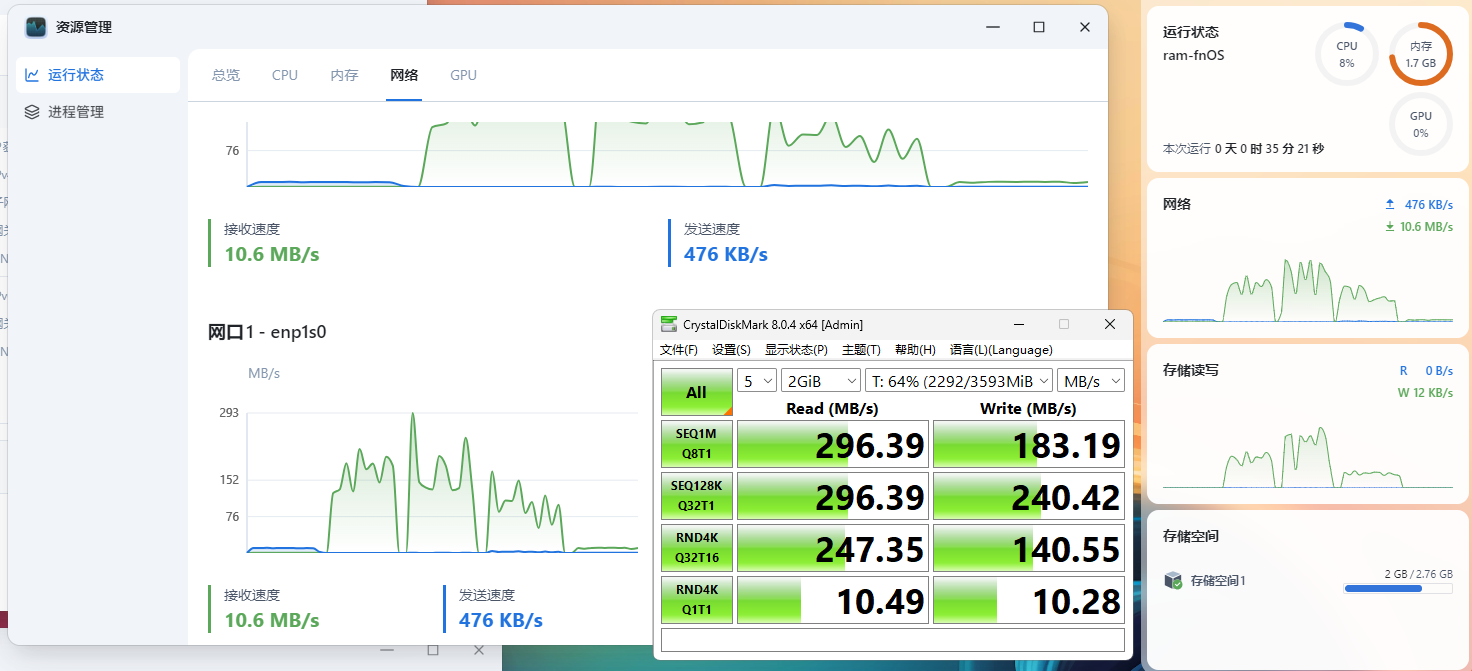Click the CrystalDiskMark app icon in title bar

(x=669, y=324)
